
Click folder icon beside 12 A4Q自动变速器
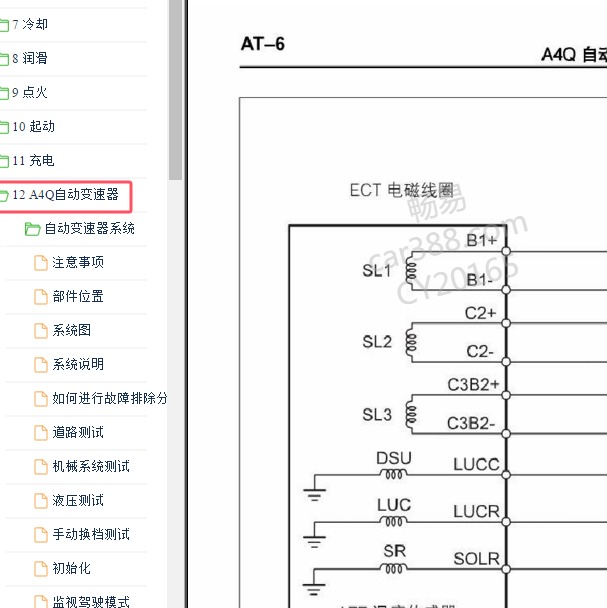(4, 195)
